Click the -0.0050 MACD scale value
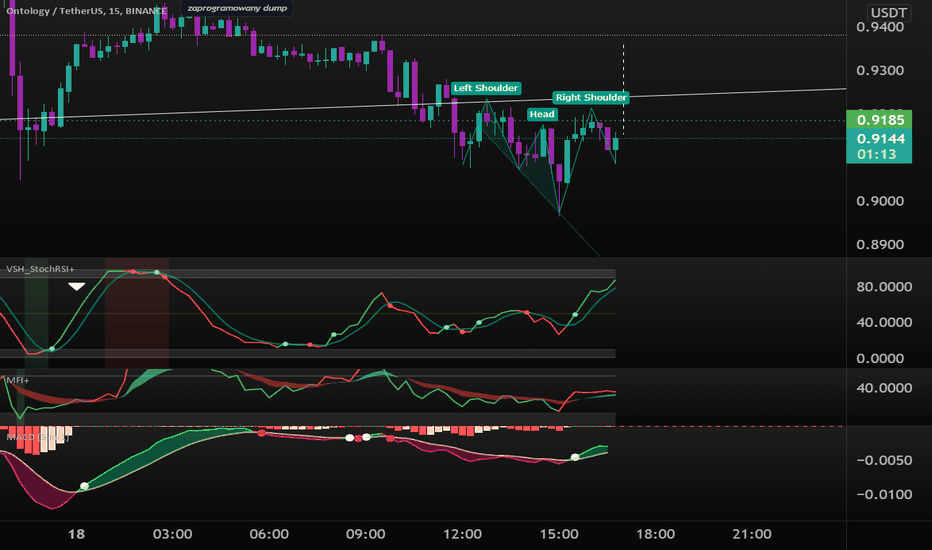Viewport: 932px width, 550px height. coord(884,460)
